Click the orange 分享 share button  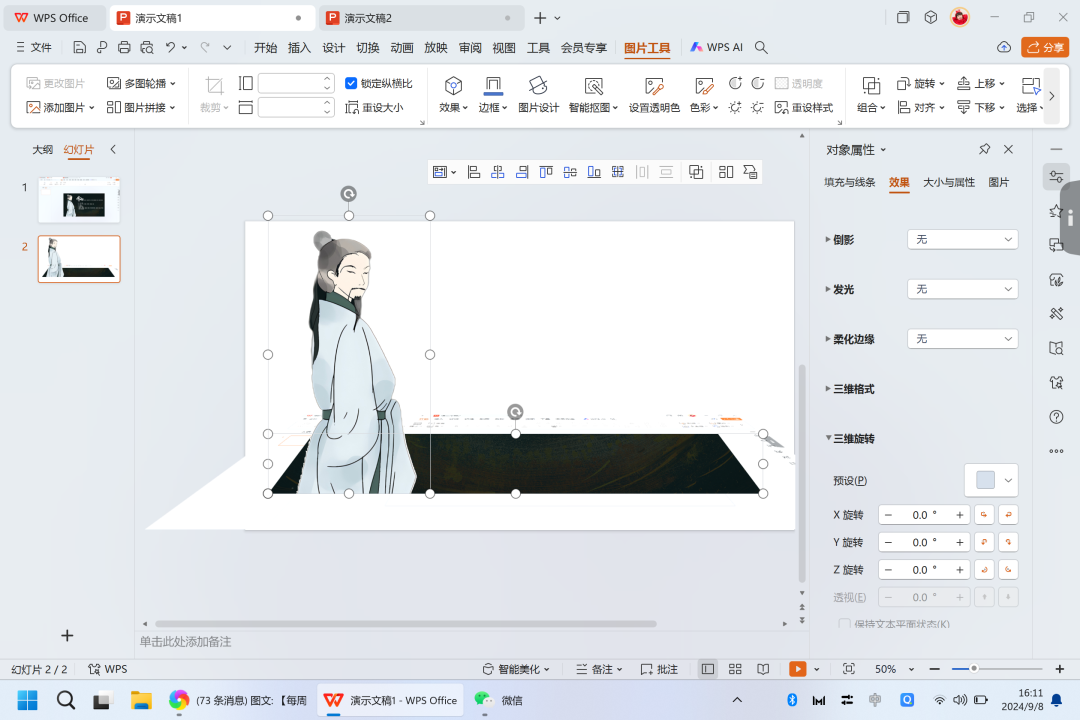coord(1045,48)
